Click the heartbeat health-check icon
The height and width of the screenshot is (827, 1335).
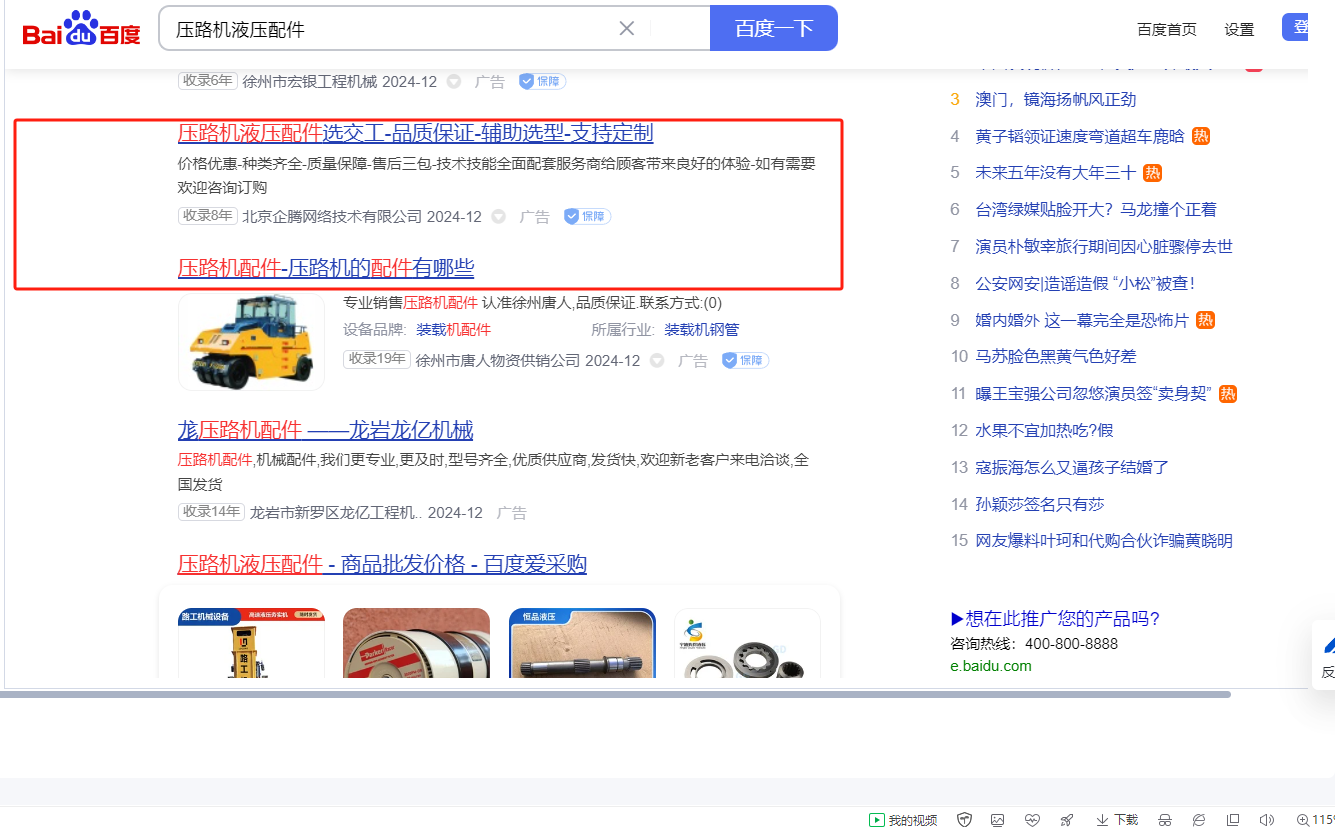(1031, 820)
